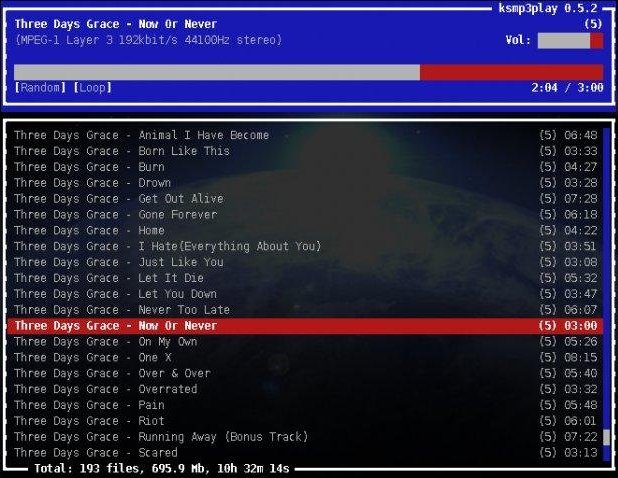
Task: Click the playlist scrollbar thumb
Action: (x=606, y=437)
